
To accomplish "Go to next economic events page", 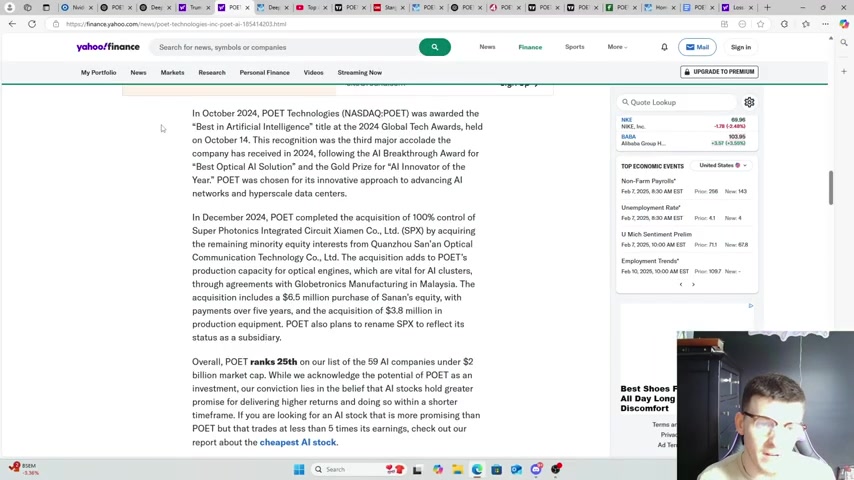I will [x=693, y=284].
